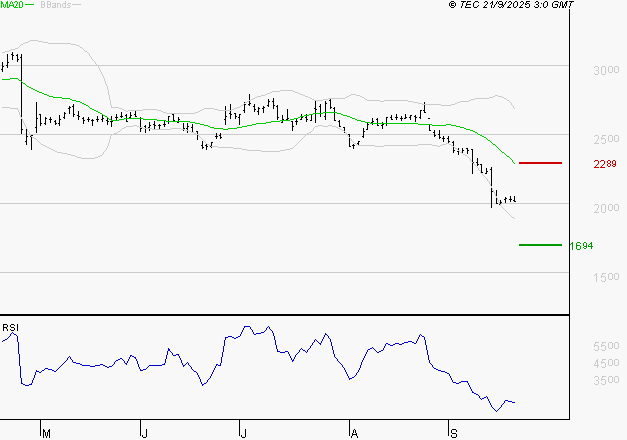Click the A month marker on time axis

click(354, 434)
